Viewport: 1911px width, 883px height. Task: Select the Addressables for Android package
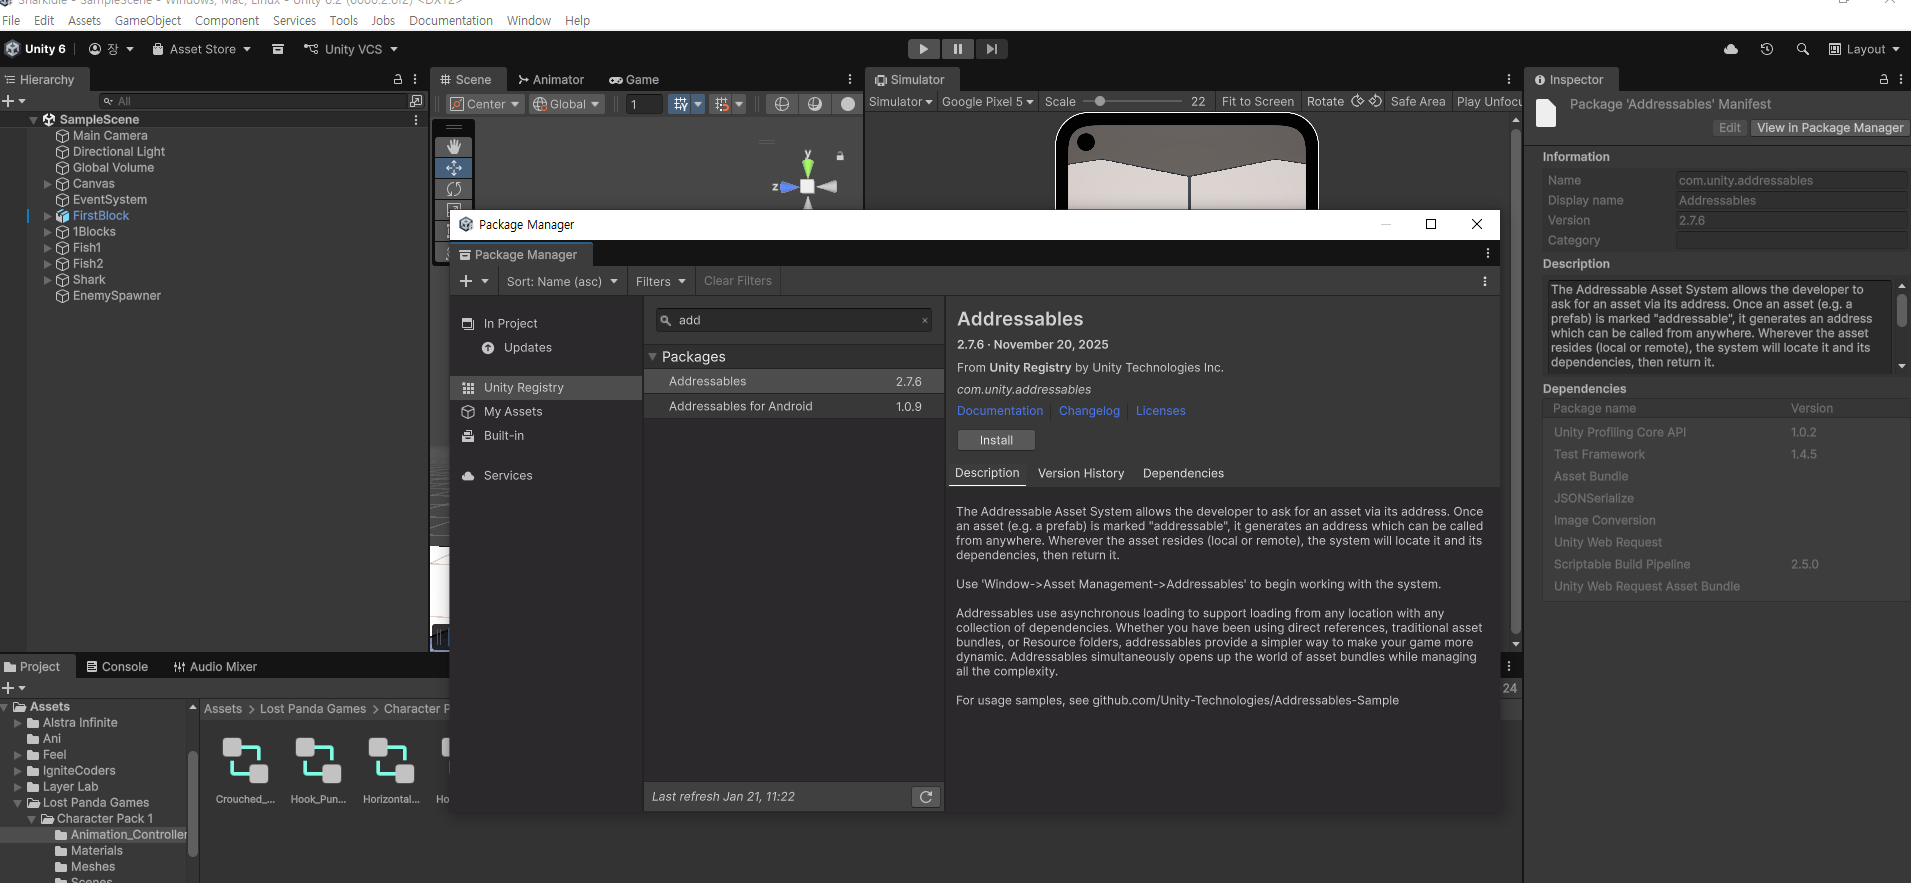(x=794, y=407)
